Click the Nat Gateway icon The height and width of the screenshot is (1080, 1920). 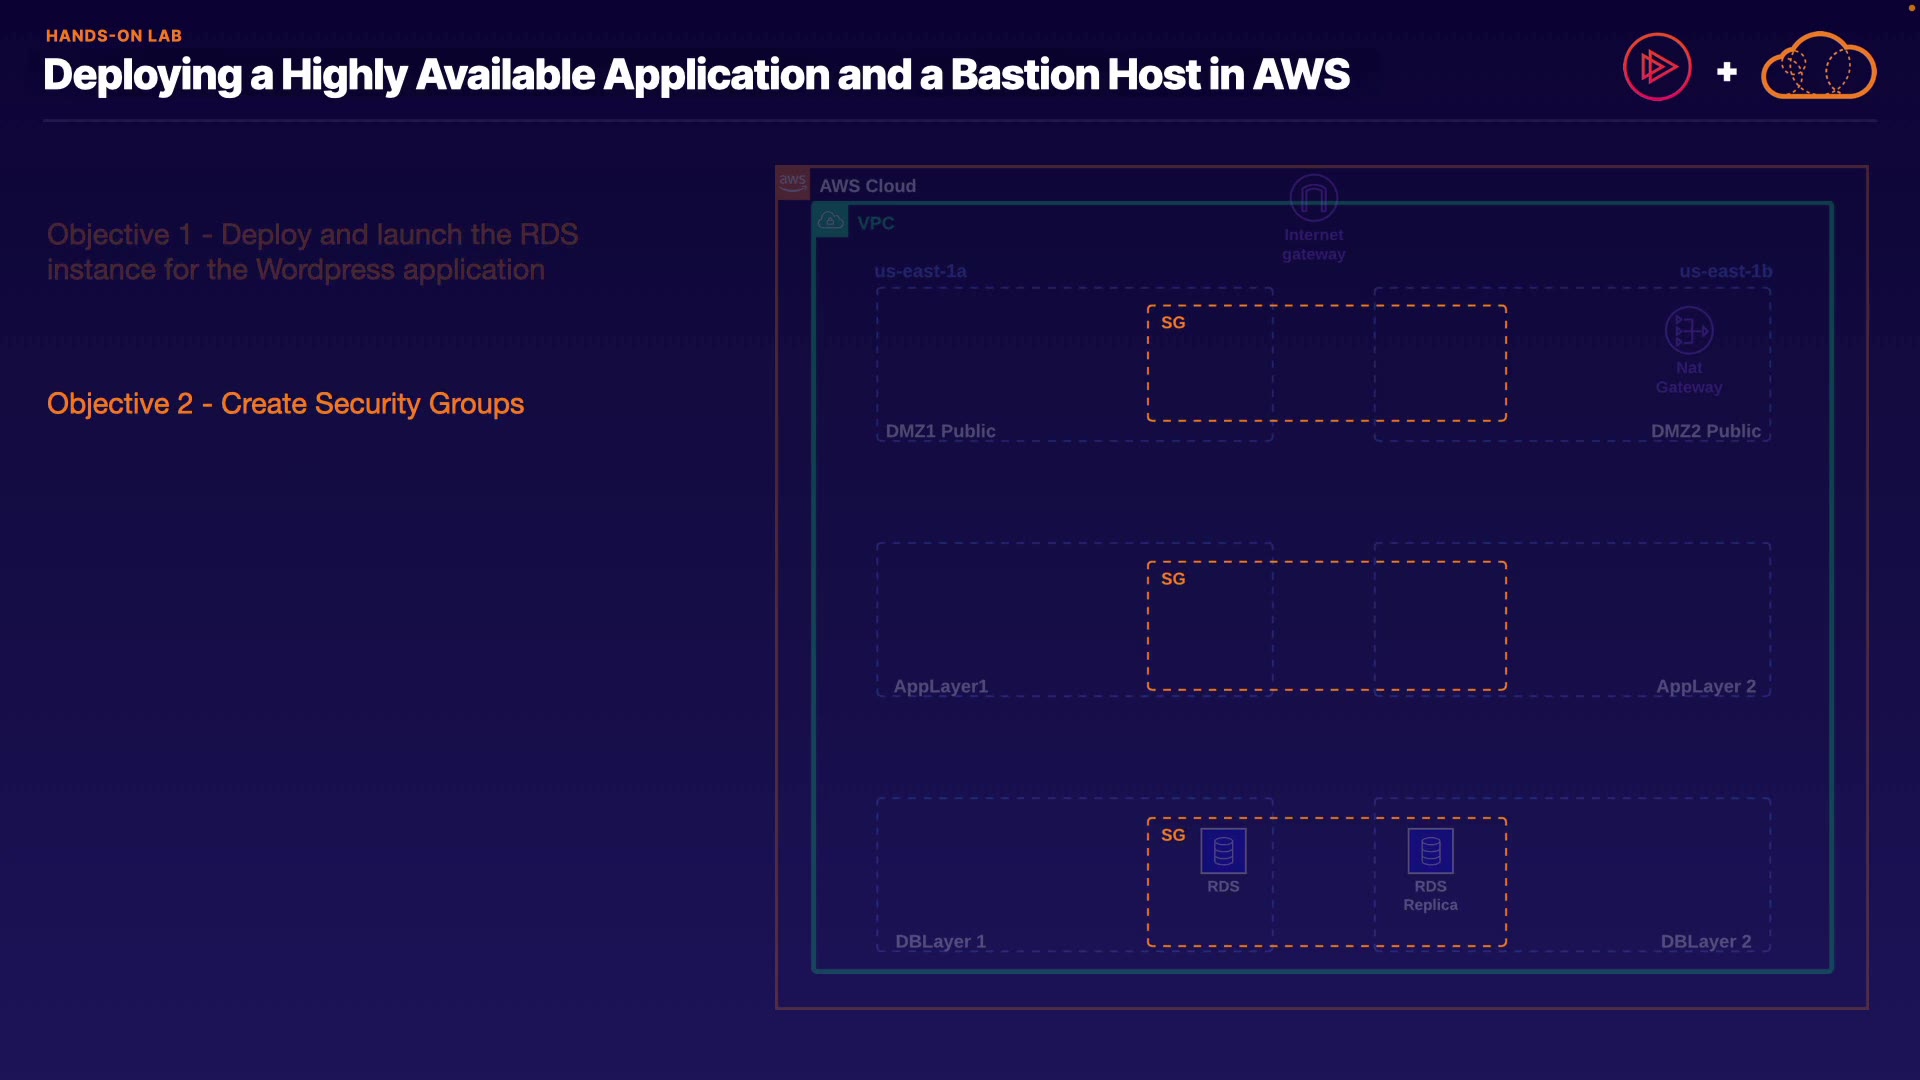point(1688,330)
